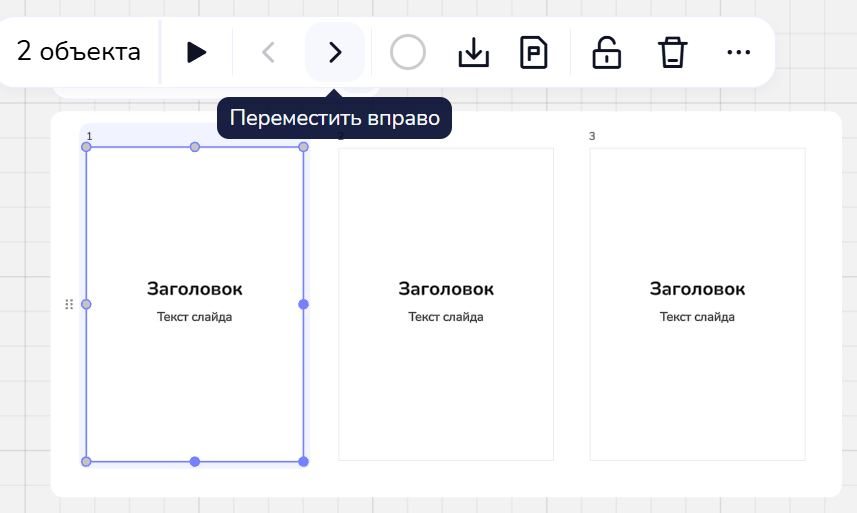Start the slideshow with the play icon

pos(196,52)
